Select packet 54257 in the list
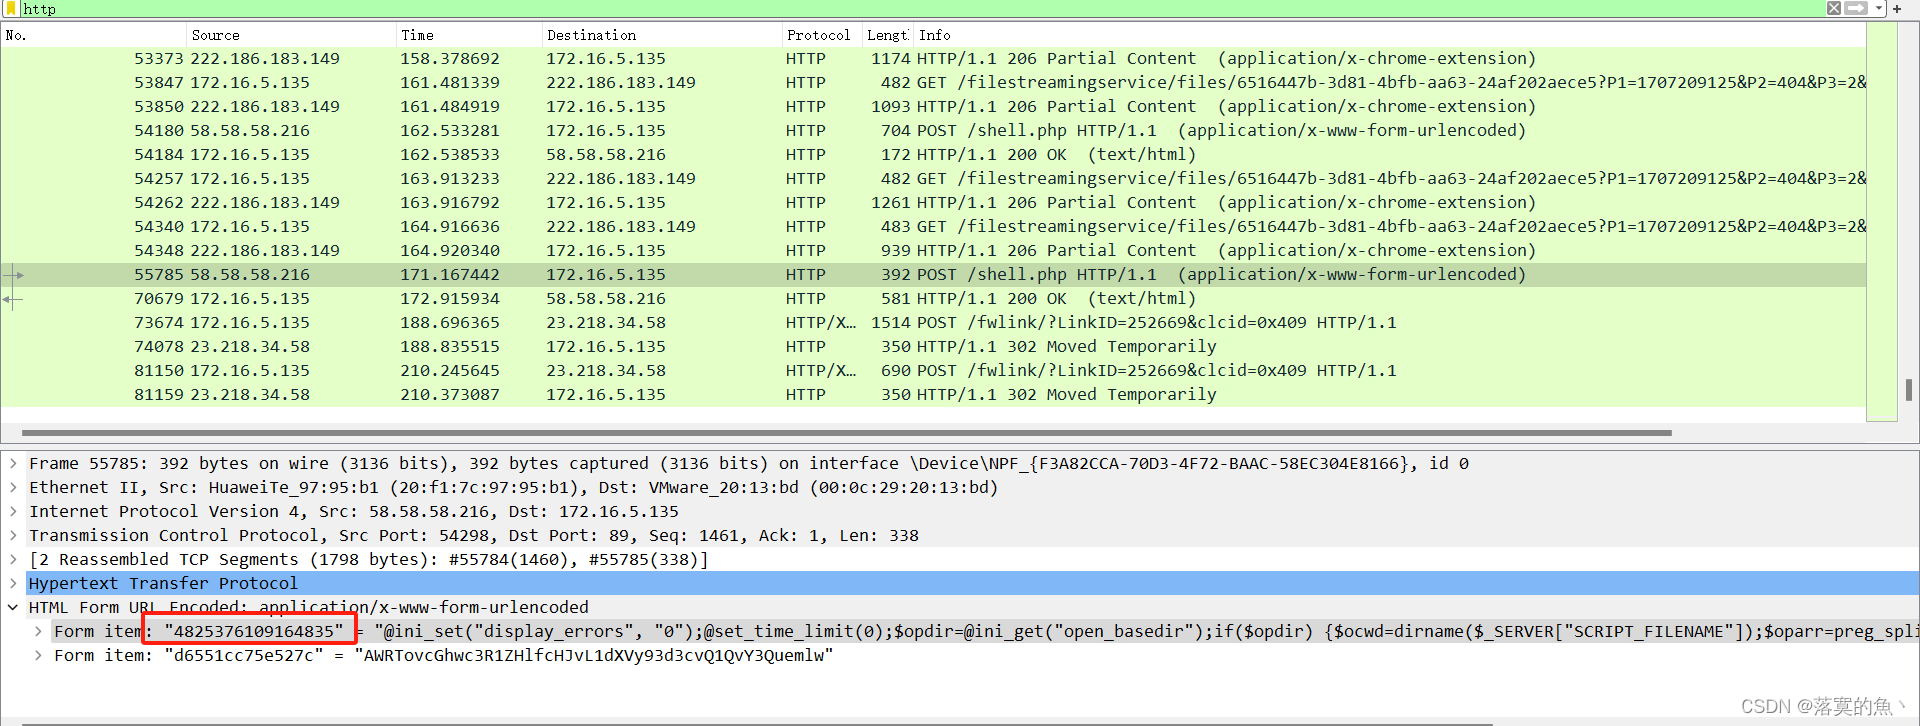 click(933, 178)
